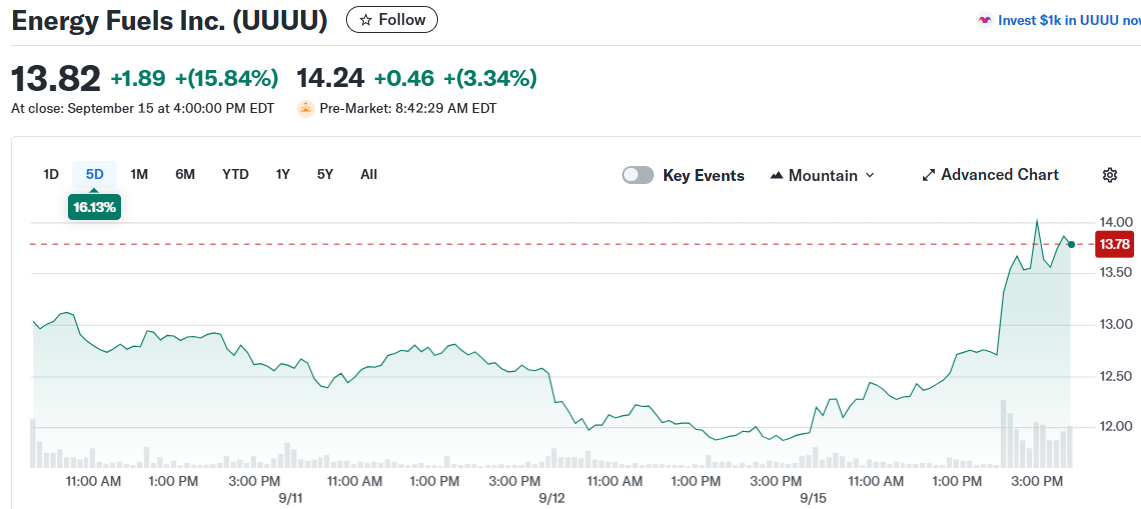Click the mountain chart type icon
Screen dimensions: 1141x509
click(776, 175)
